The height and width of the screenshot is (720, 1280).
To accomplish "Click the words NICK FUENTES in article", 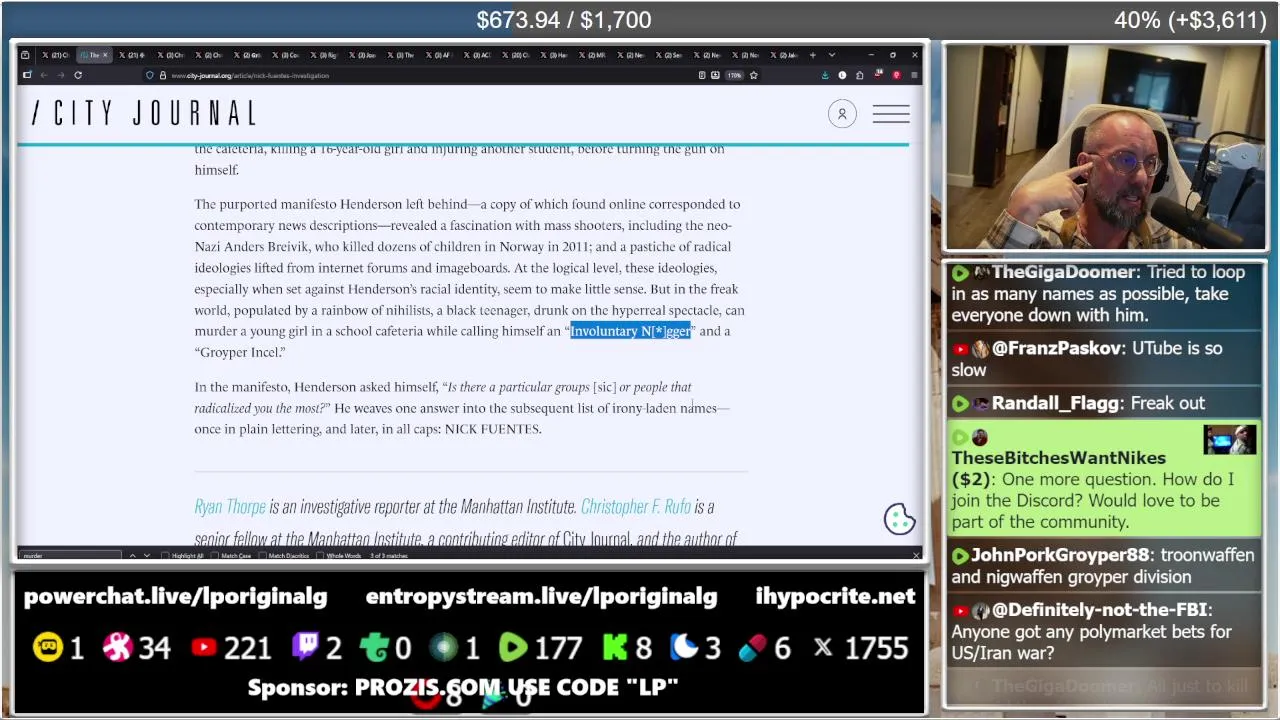I will 492,429.
